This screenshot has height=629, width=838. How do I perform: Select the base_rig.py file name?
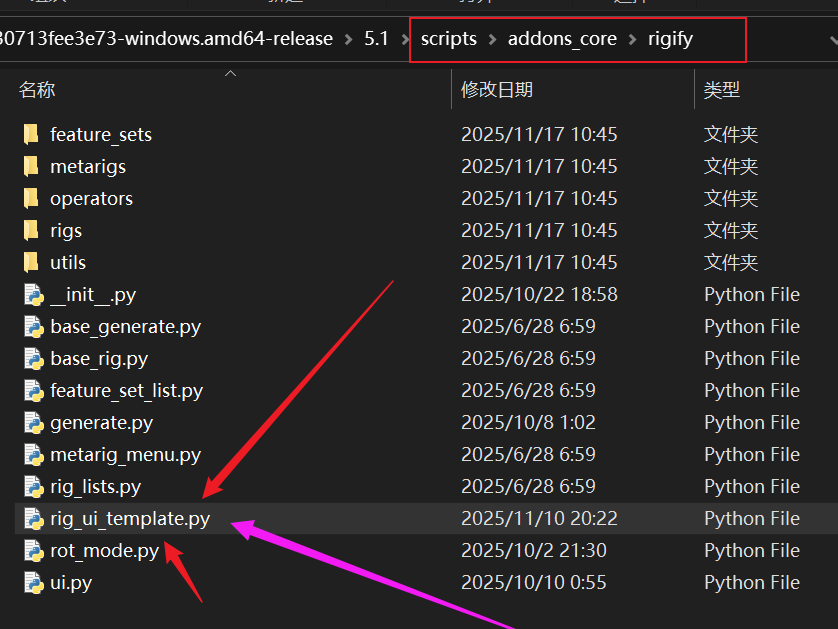pos(99,359)
